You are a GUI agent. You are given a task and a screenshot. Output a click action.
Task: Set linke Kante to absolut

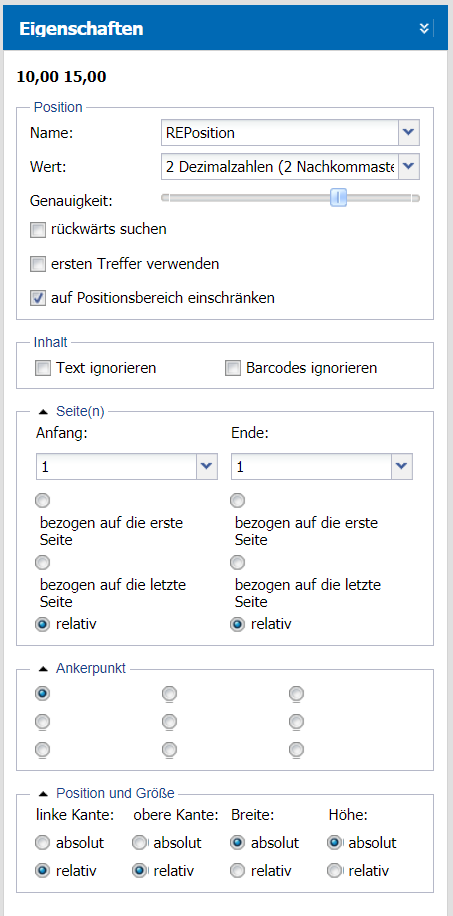coord(43,843)
